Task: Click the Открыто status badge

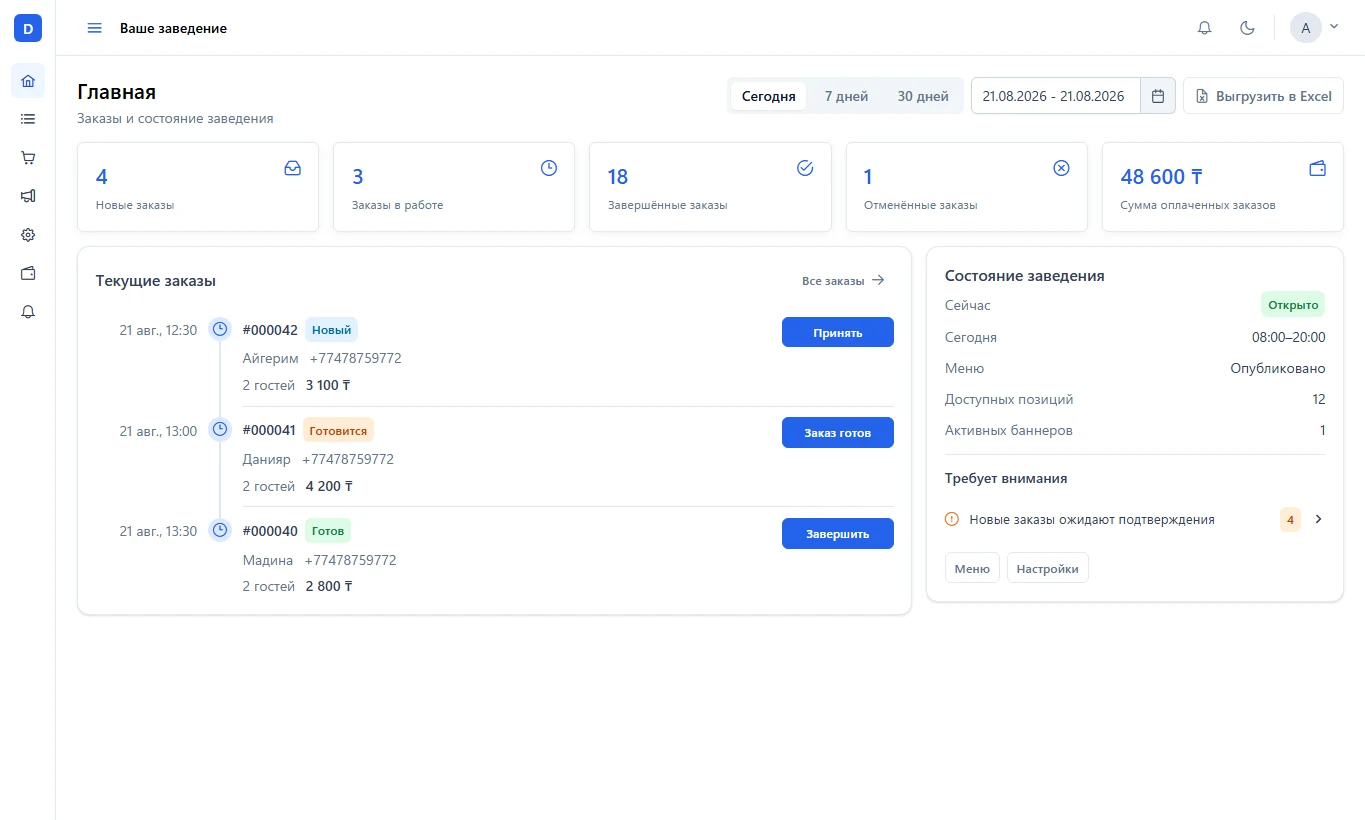Action: point(1293,305)
